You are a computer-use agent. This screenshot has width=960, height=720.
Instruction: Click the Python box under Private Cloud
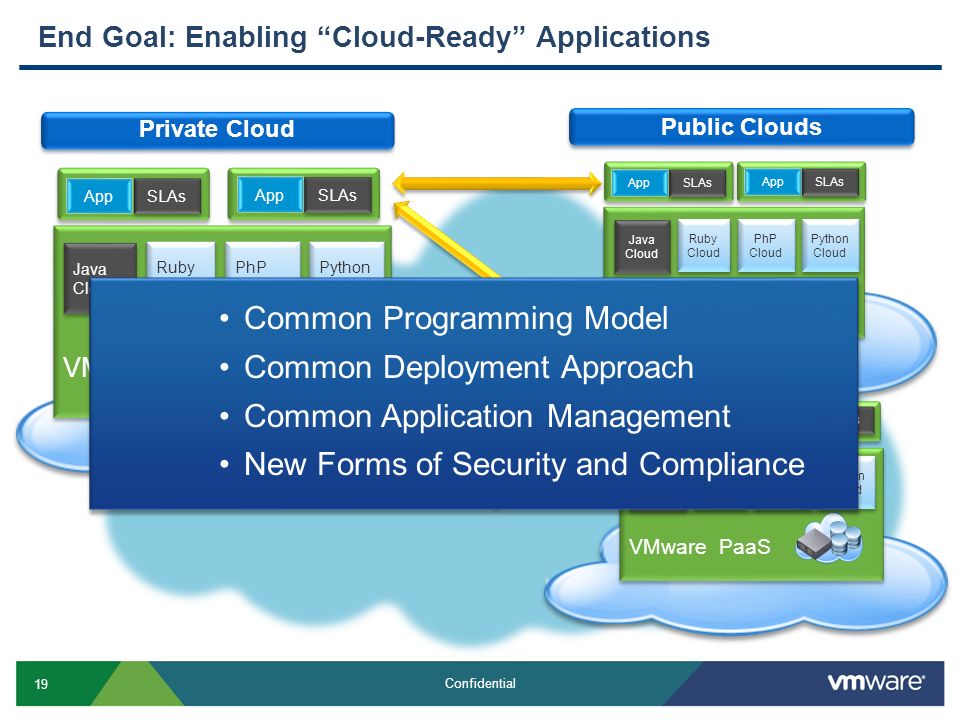pyautogui.click(x=346, y=261)
